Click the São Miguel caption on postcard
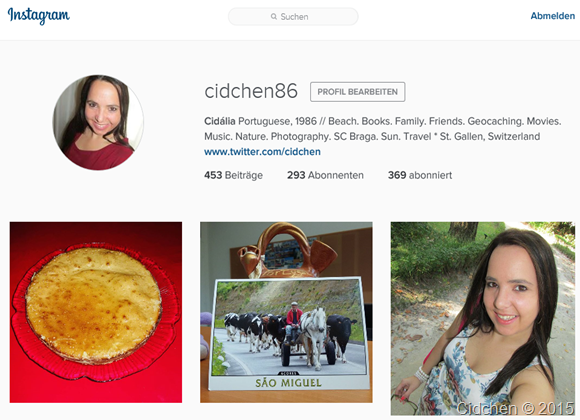Screen dimensions: 580x420 click(288, 383)
